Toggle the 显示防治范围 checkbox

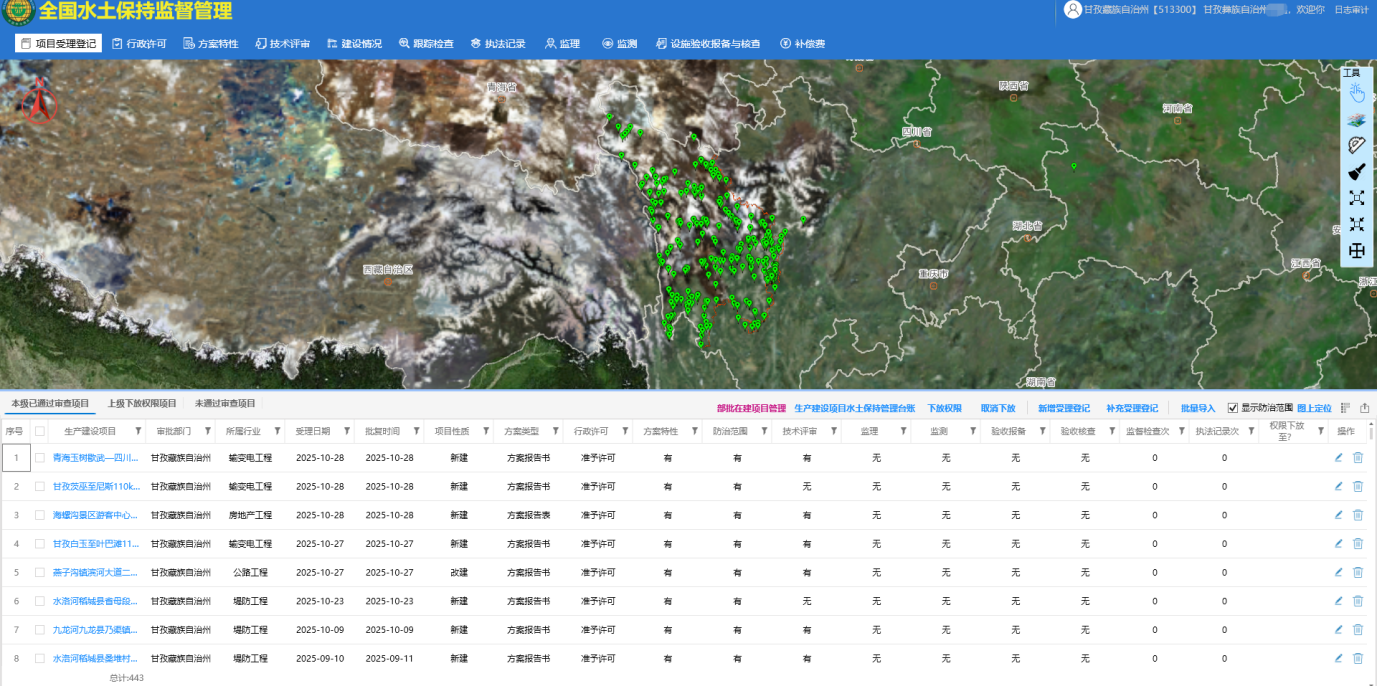click(1233, 408)
